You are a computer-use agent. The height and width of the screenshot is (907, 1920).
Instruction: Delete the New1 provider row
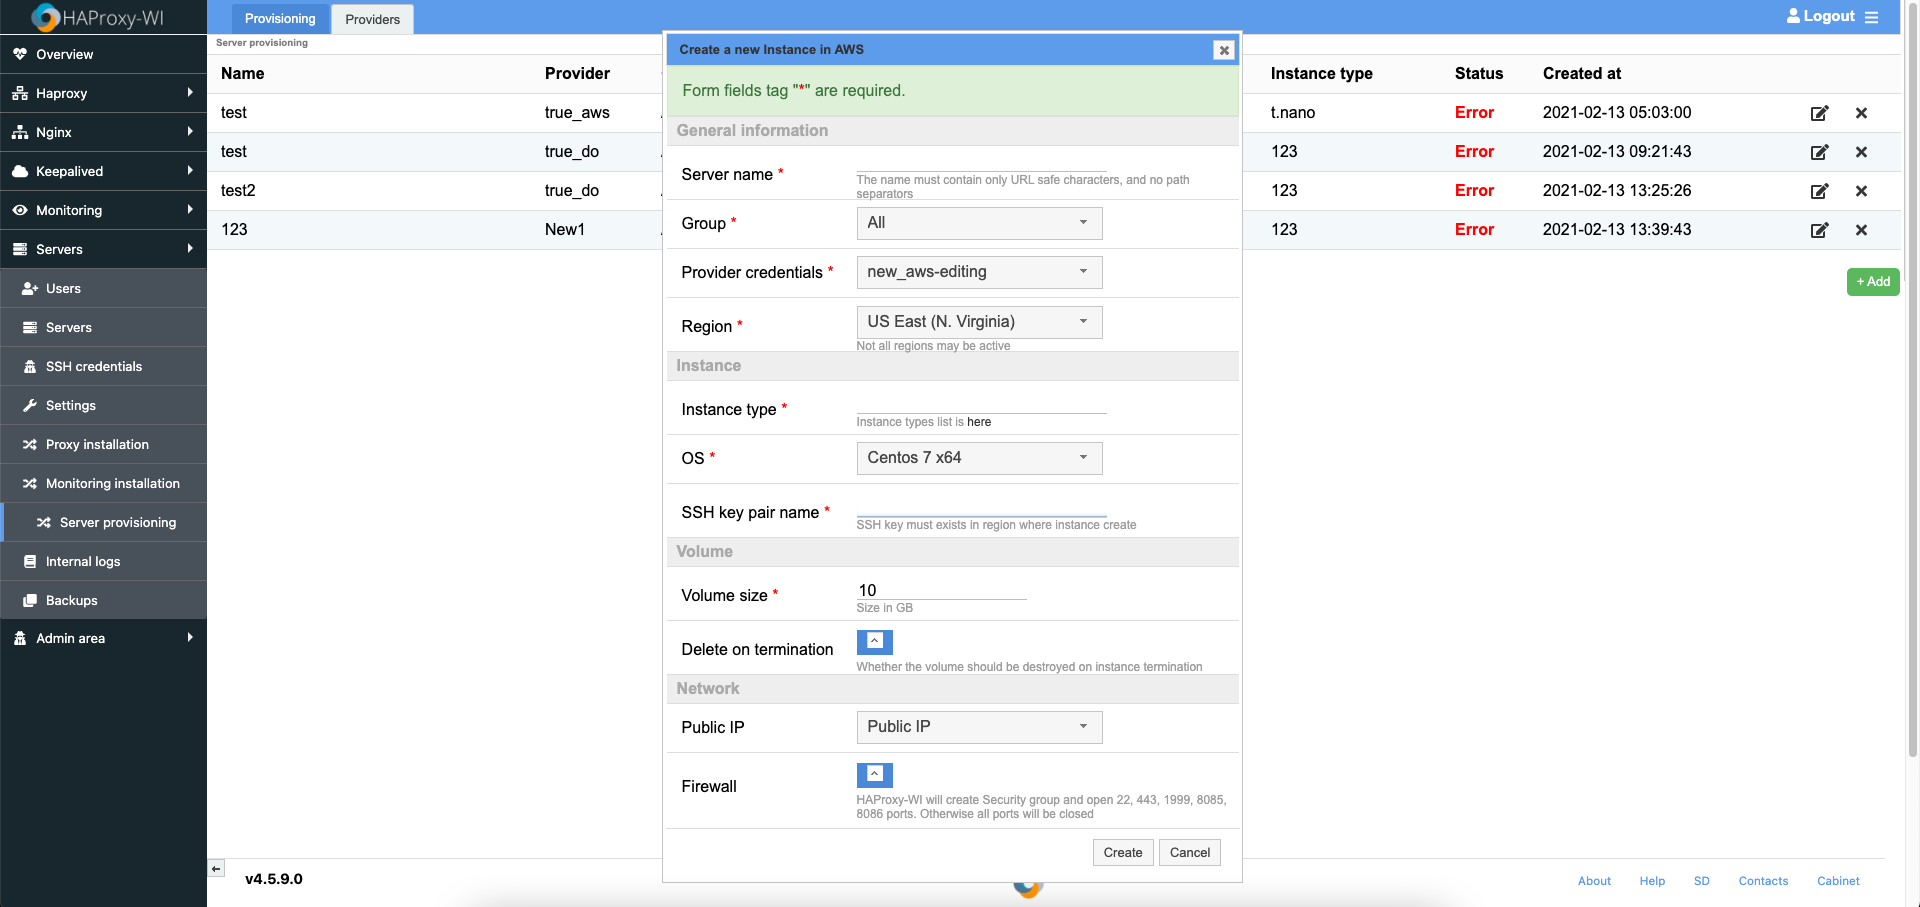tap(1861, 230)
